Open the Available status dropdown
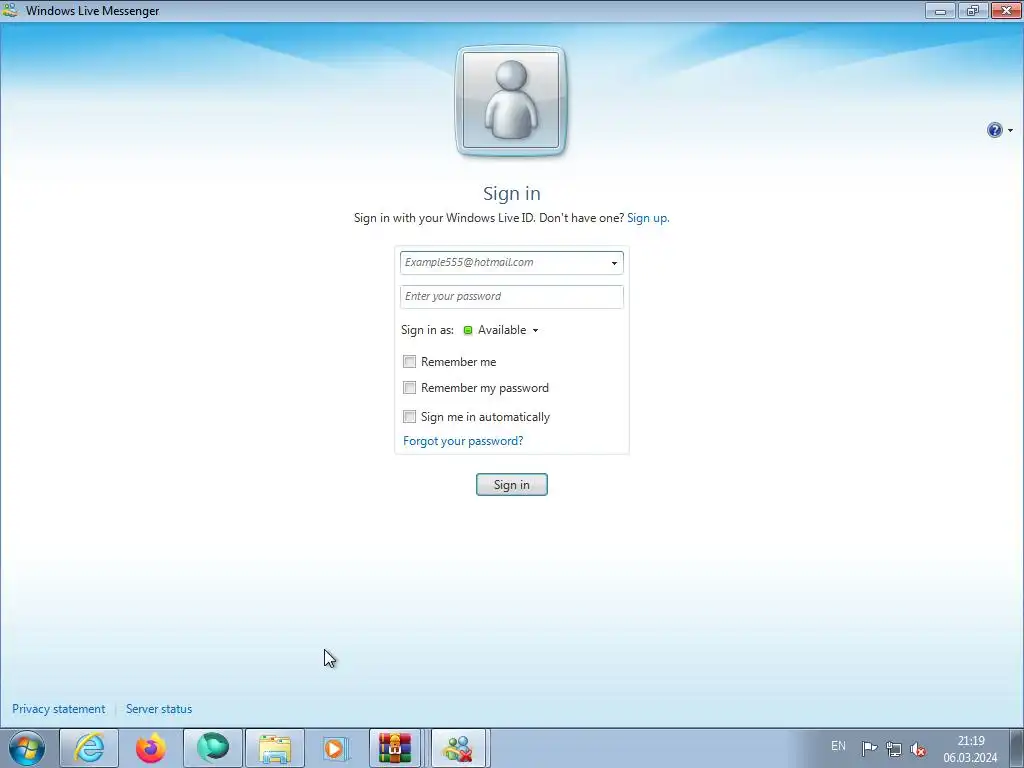1024x768 pixels. [x=502, y=330]
